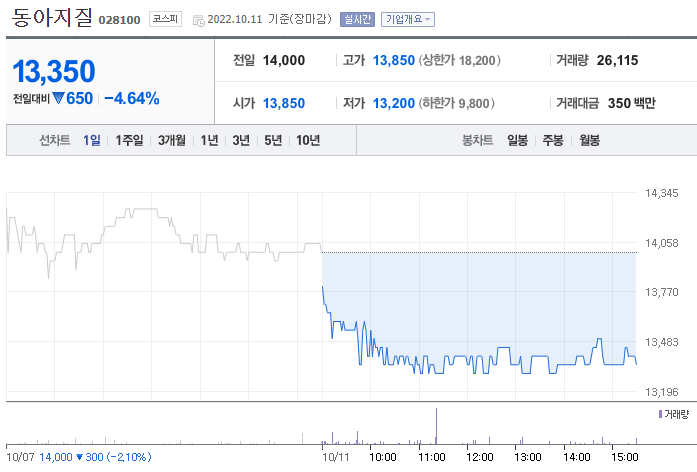The height and width of the screenshot is (472, 697).
Task: Click the 하한가 9,800 text
Action: pyautogui.click(x=457, y=103)
